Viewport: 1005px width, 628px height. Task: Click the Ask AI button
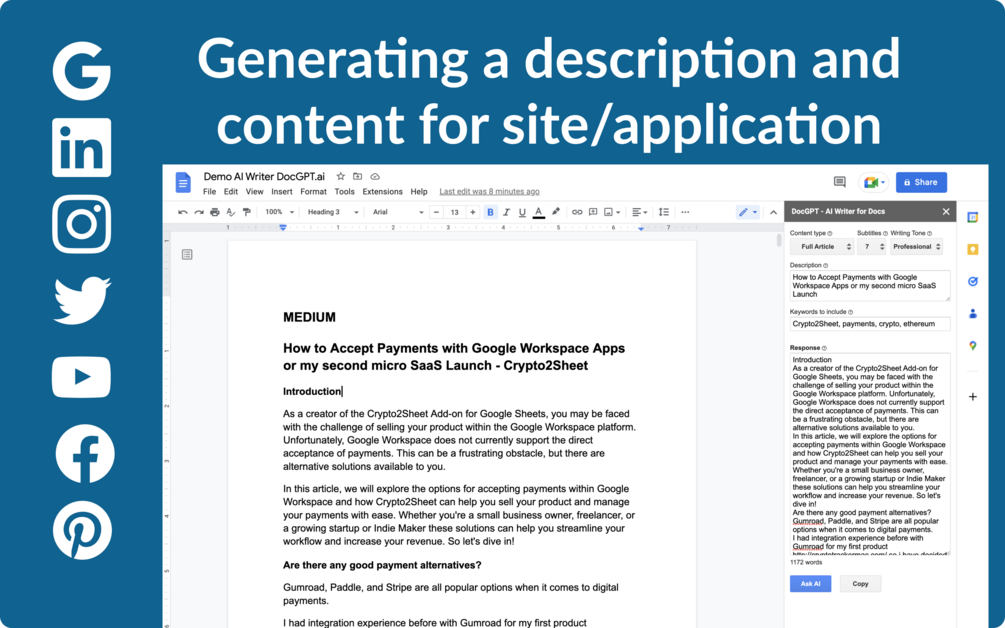[810, 584]
